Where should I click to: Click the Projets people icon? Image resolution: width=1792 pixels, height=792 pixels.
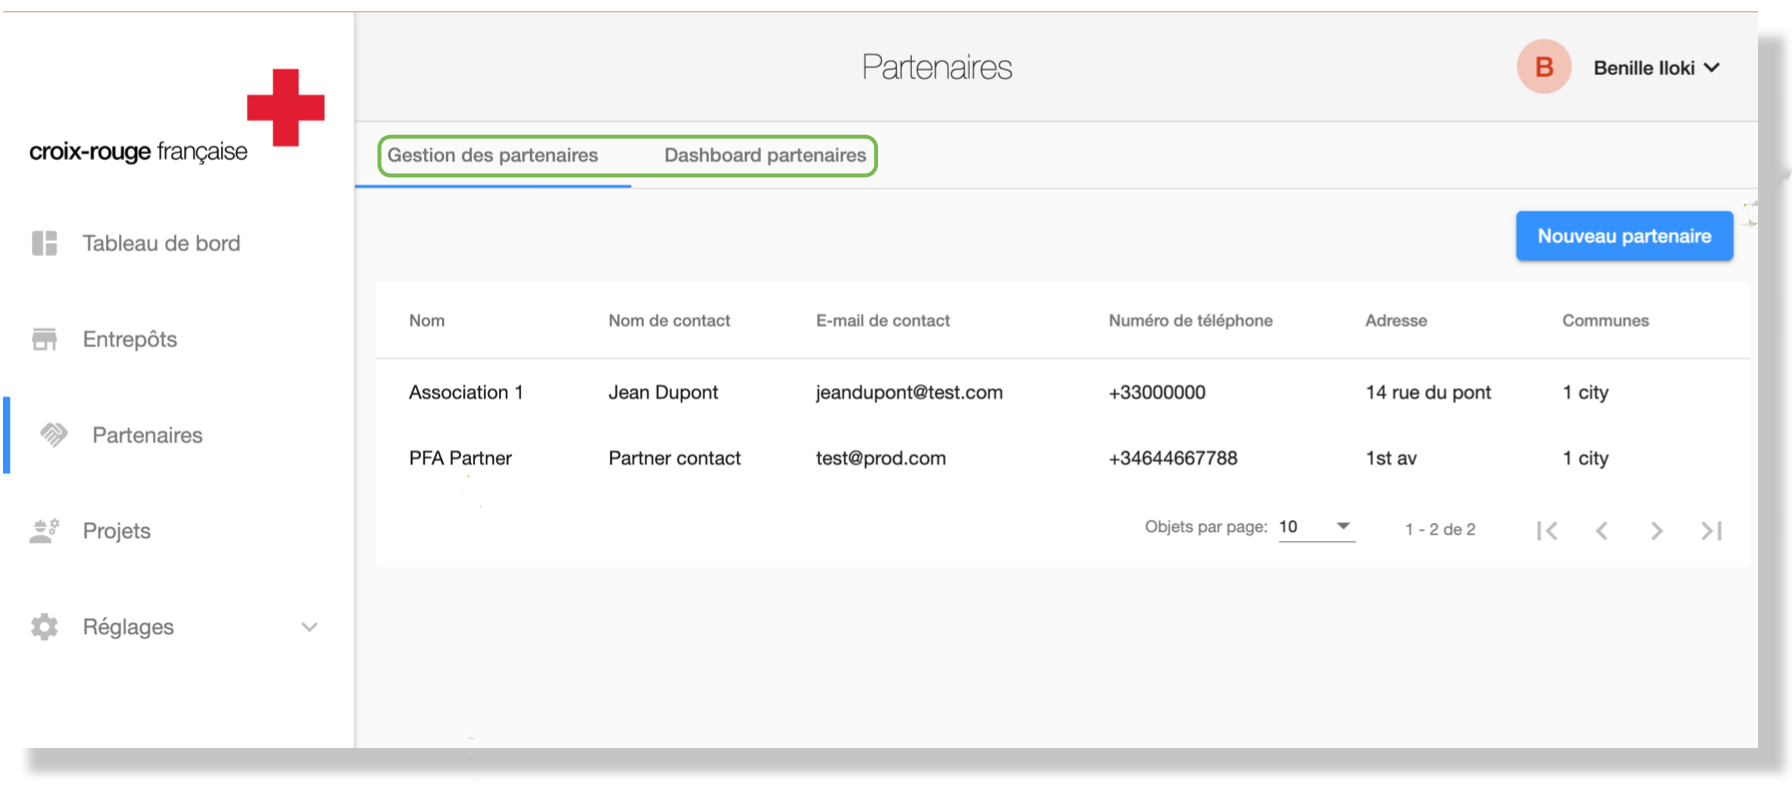pyautogui.click(x=45, y=531)
